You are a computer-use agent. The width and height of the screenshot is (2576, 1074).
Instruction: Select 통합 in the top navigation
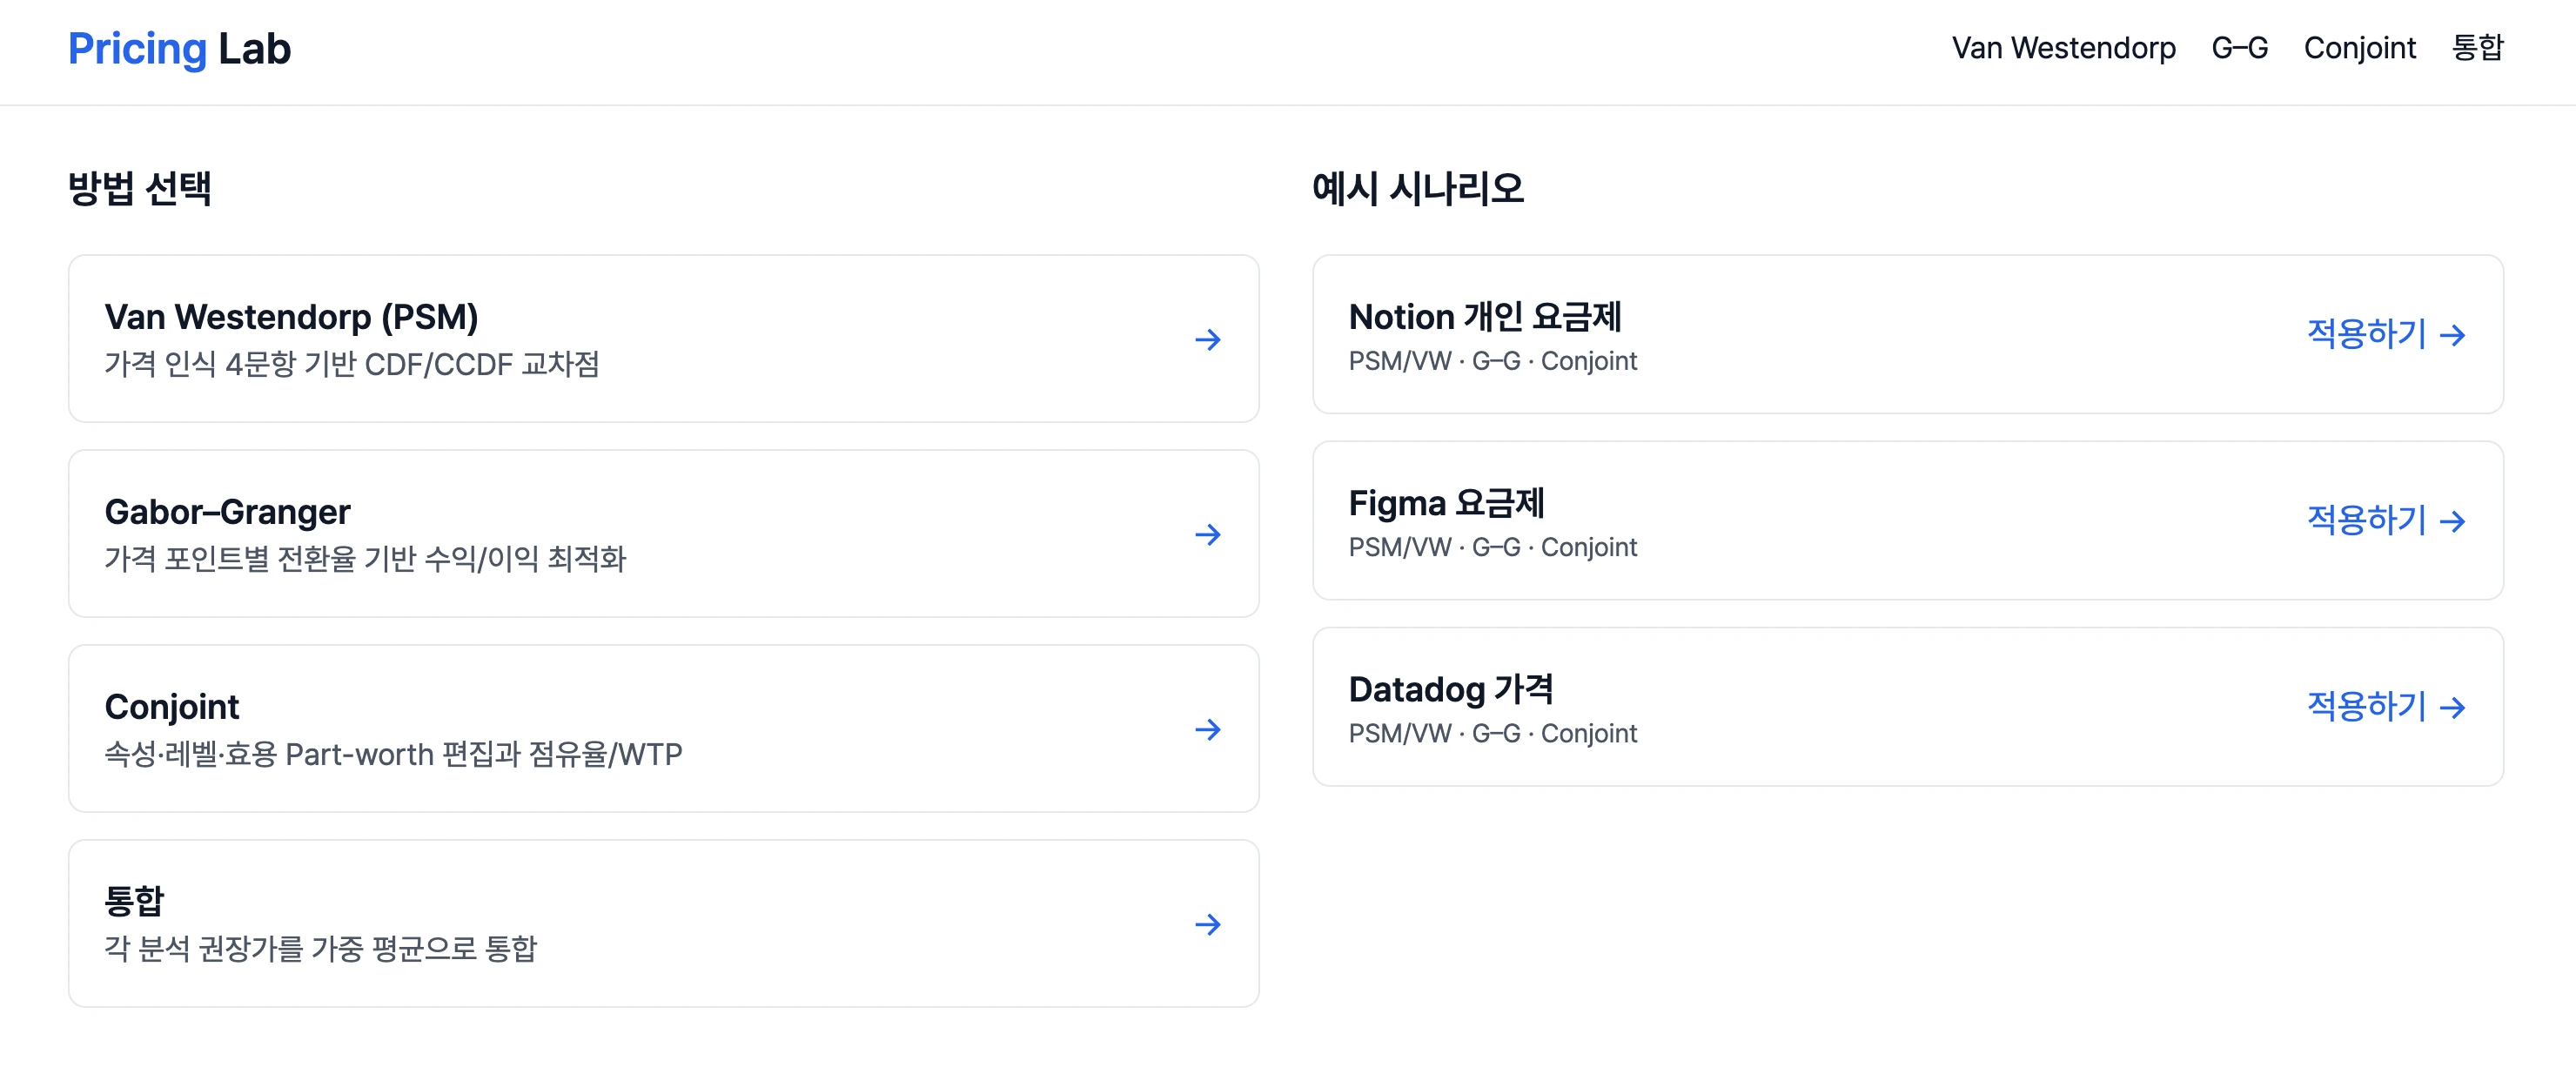[2477, 48]
